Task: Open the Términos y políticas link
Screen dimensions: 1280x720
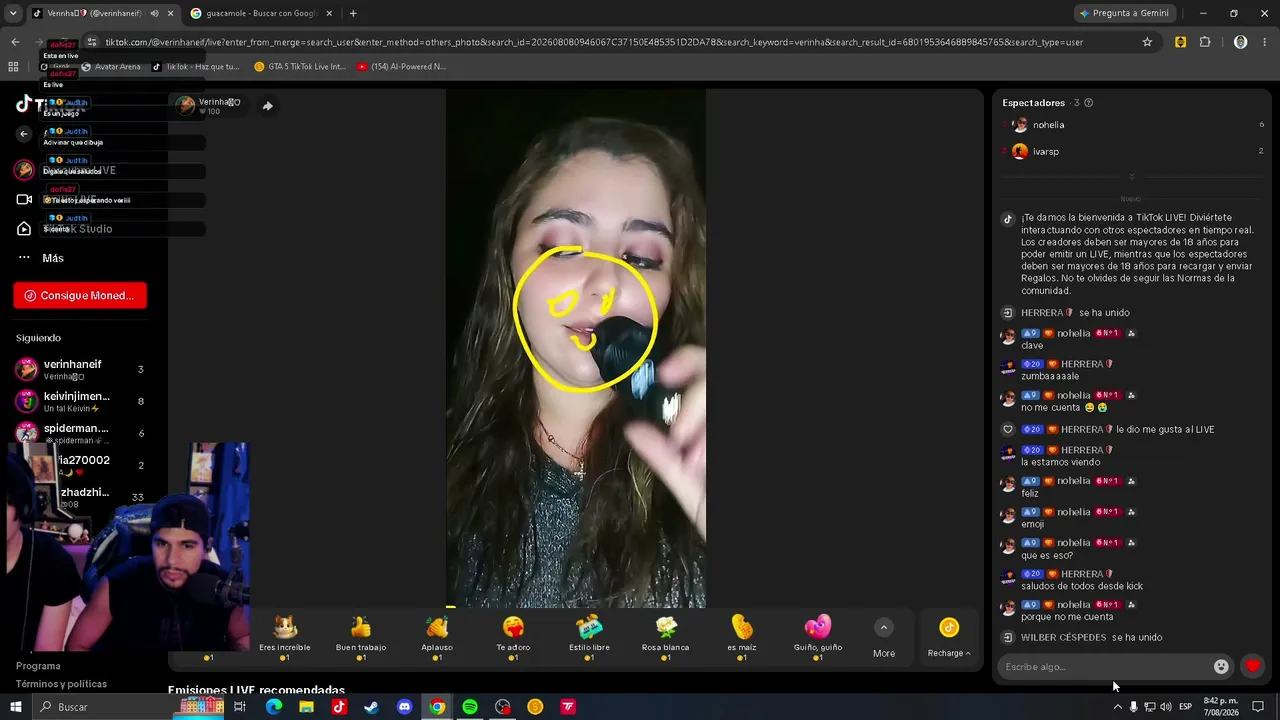Action: [61, 684]
